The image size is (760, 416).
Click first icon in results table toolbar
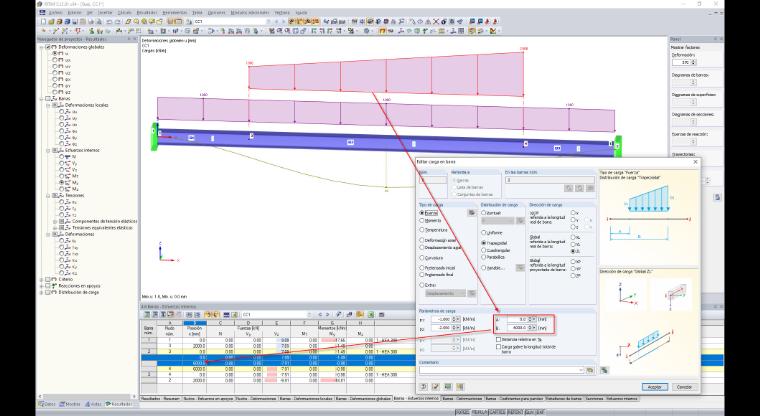146,315
